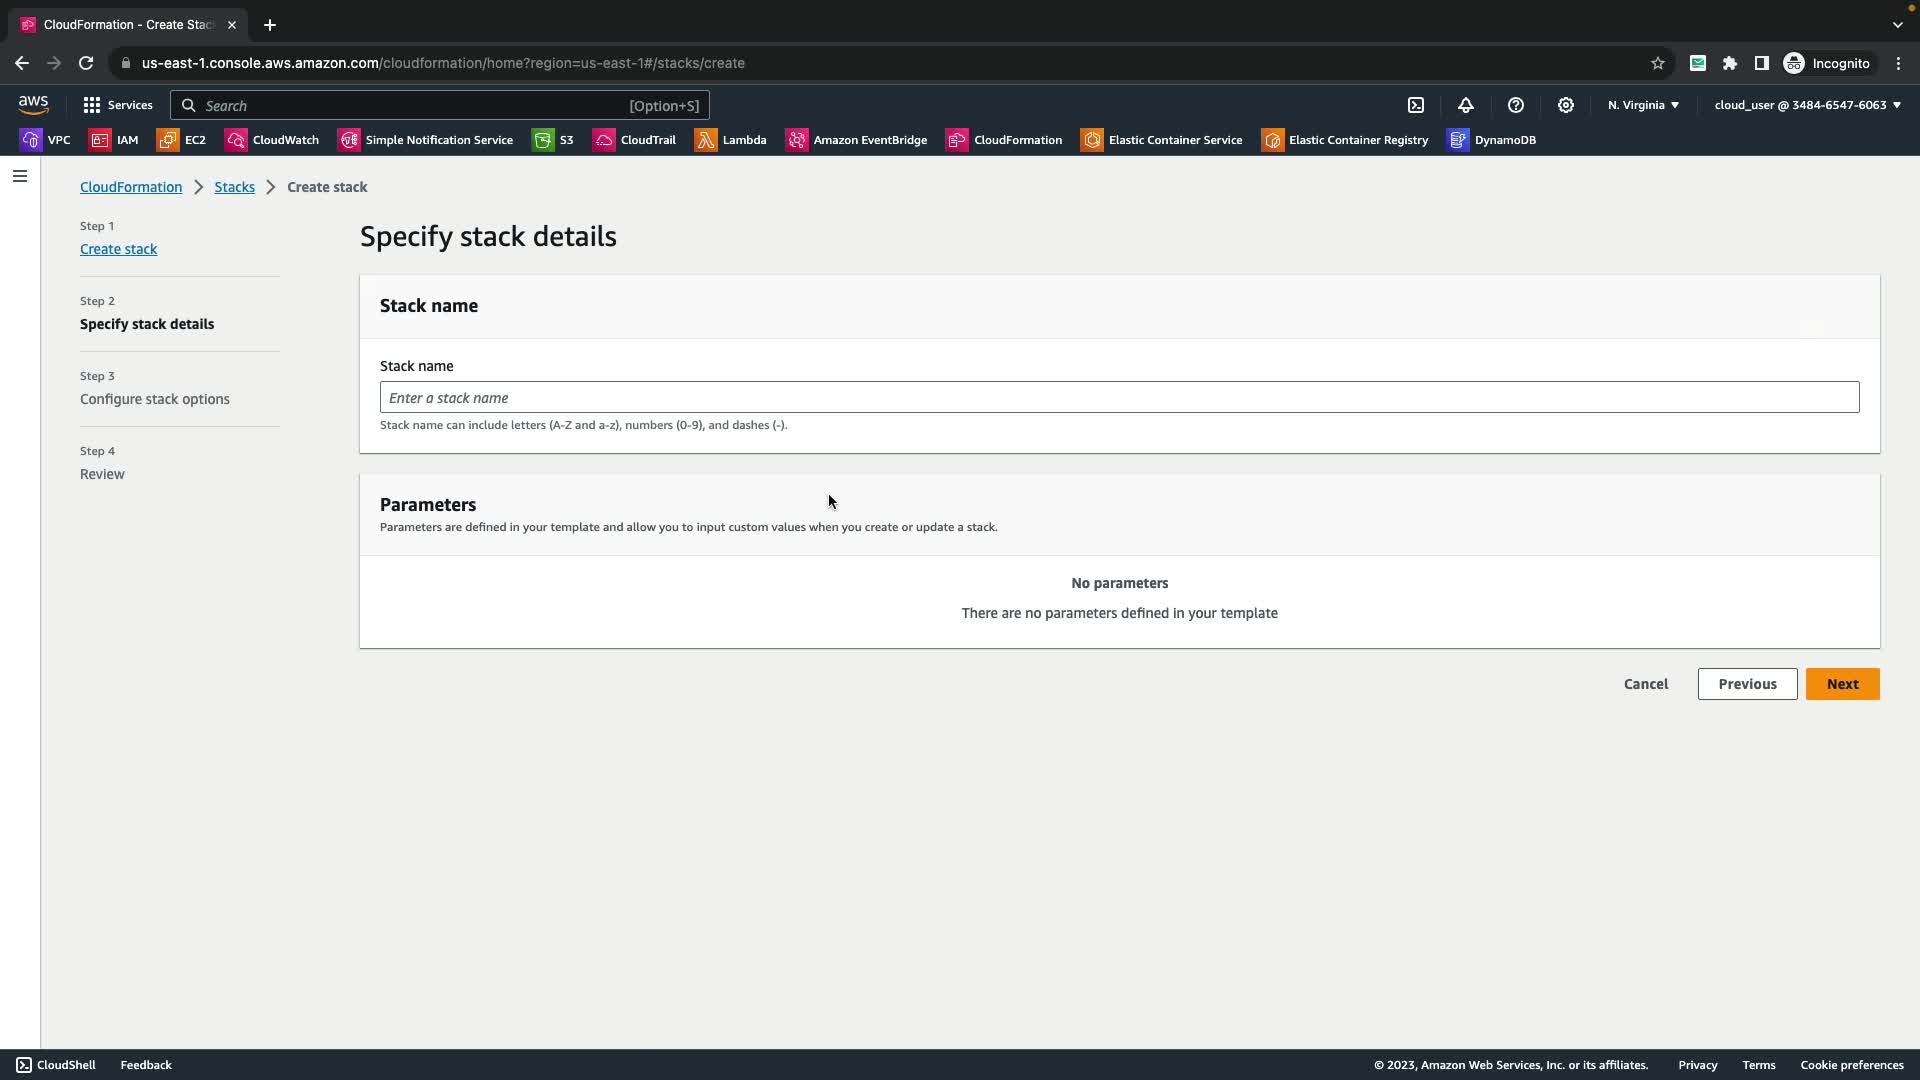
Task: Toggle the side navigation hamburger menu
Action: click(x=20, y=176)
